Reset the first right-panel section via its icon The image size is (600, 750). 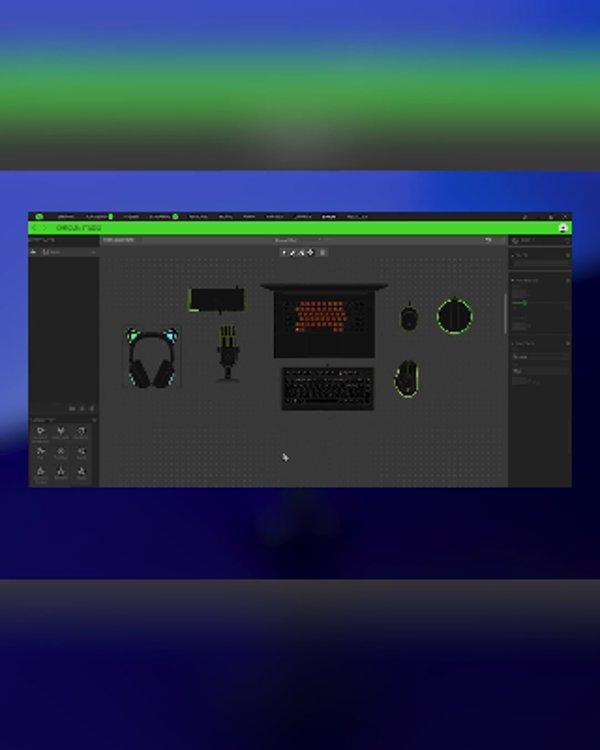coord(568,255)
